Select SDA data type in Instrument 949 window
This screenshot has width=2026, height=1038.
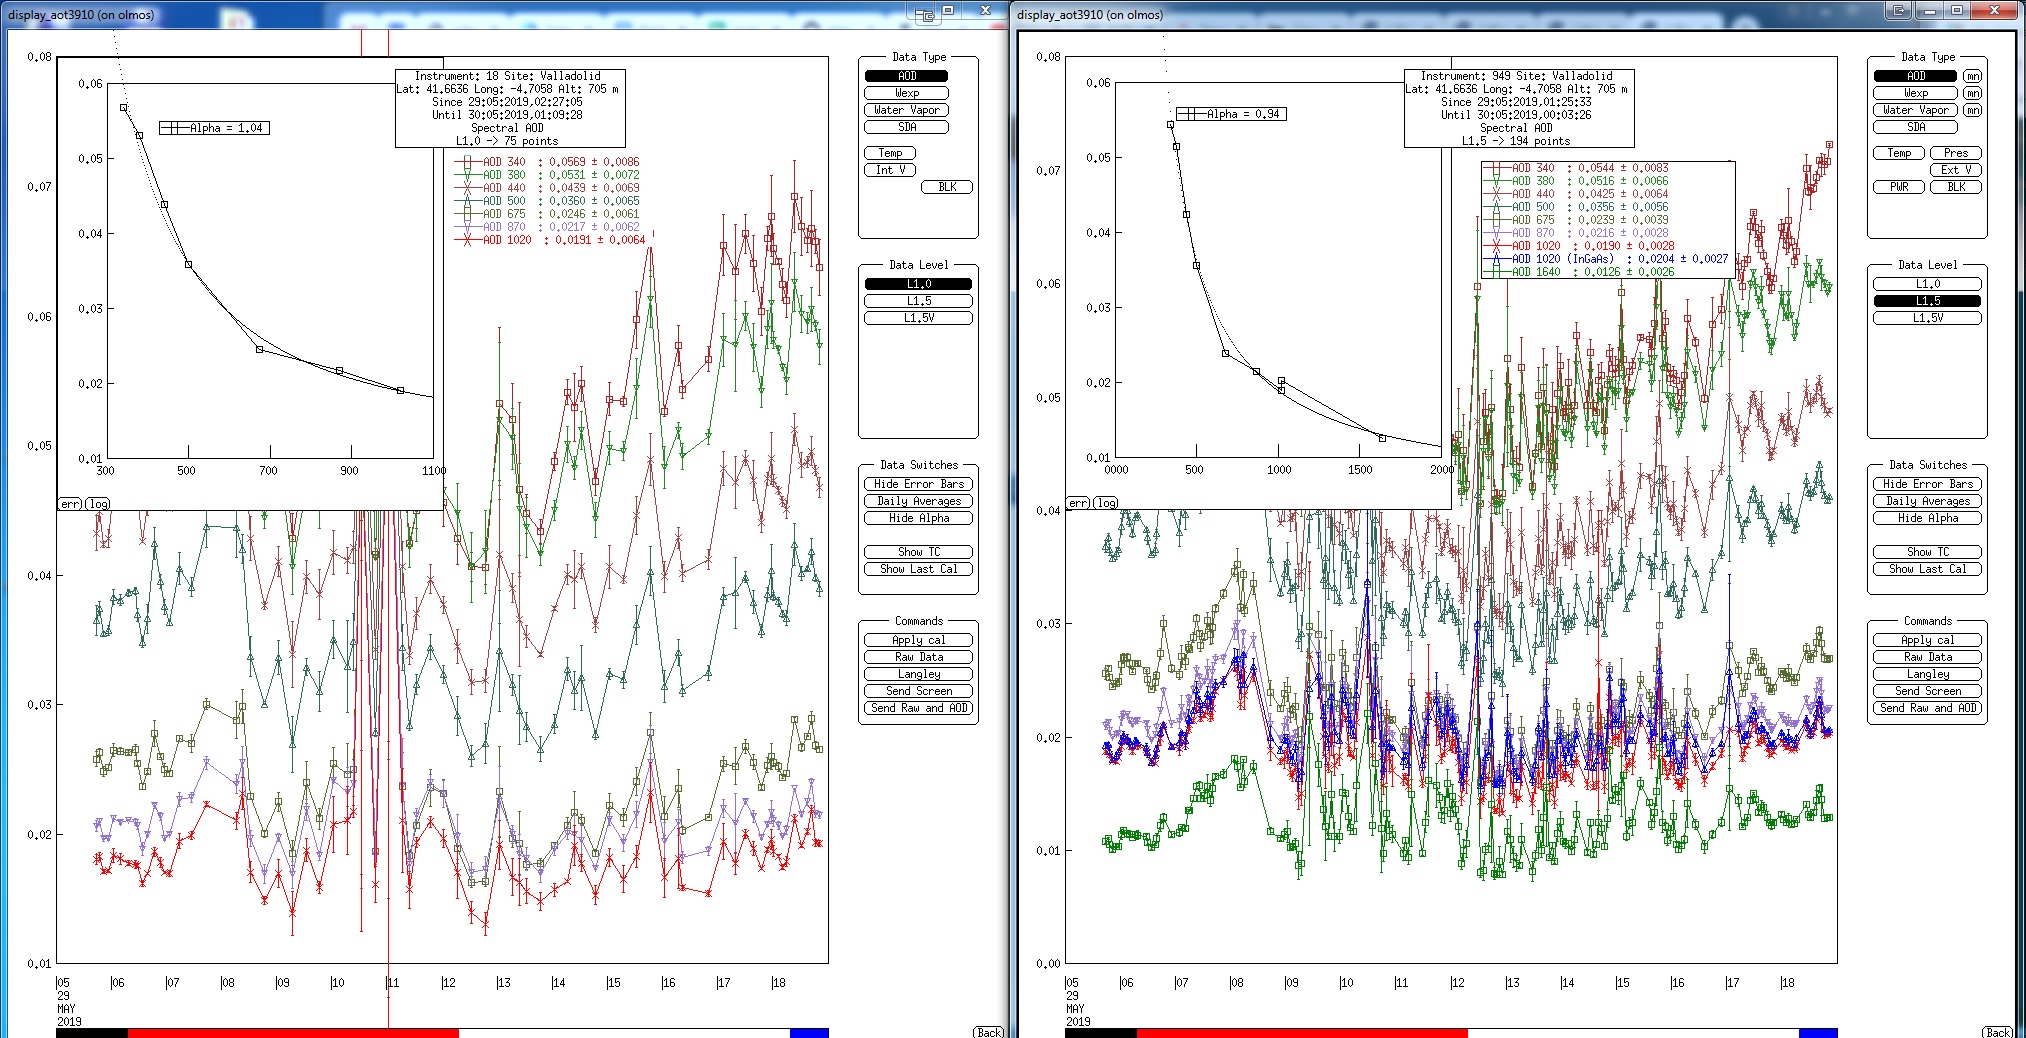pos(1916,127)
